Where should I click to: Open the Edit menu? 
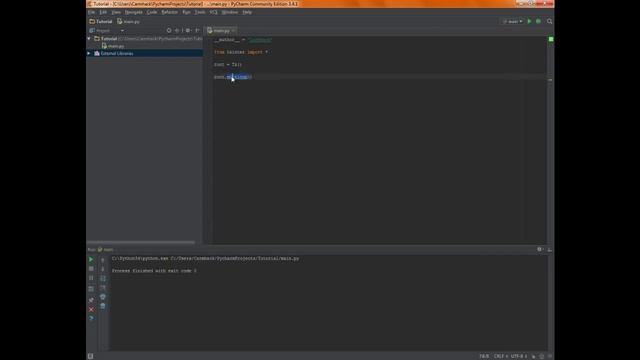[x=103, y=12]
